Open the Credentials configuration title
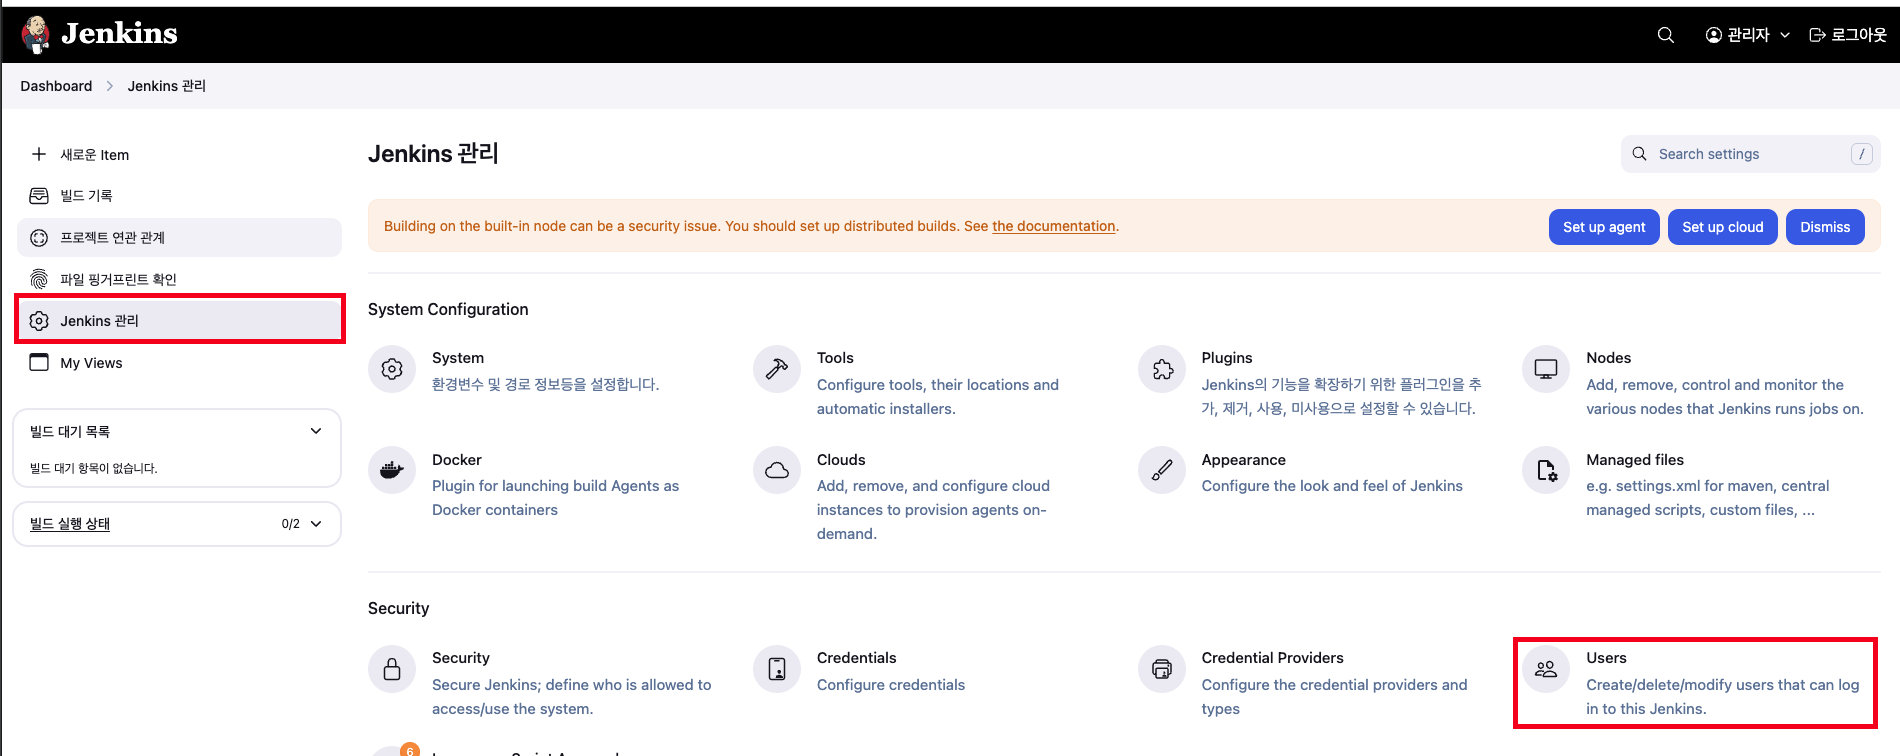The height and width of the screenshot is (756, 1900). coord(857,658)
